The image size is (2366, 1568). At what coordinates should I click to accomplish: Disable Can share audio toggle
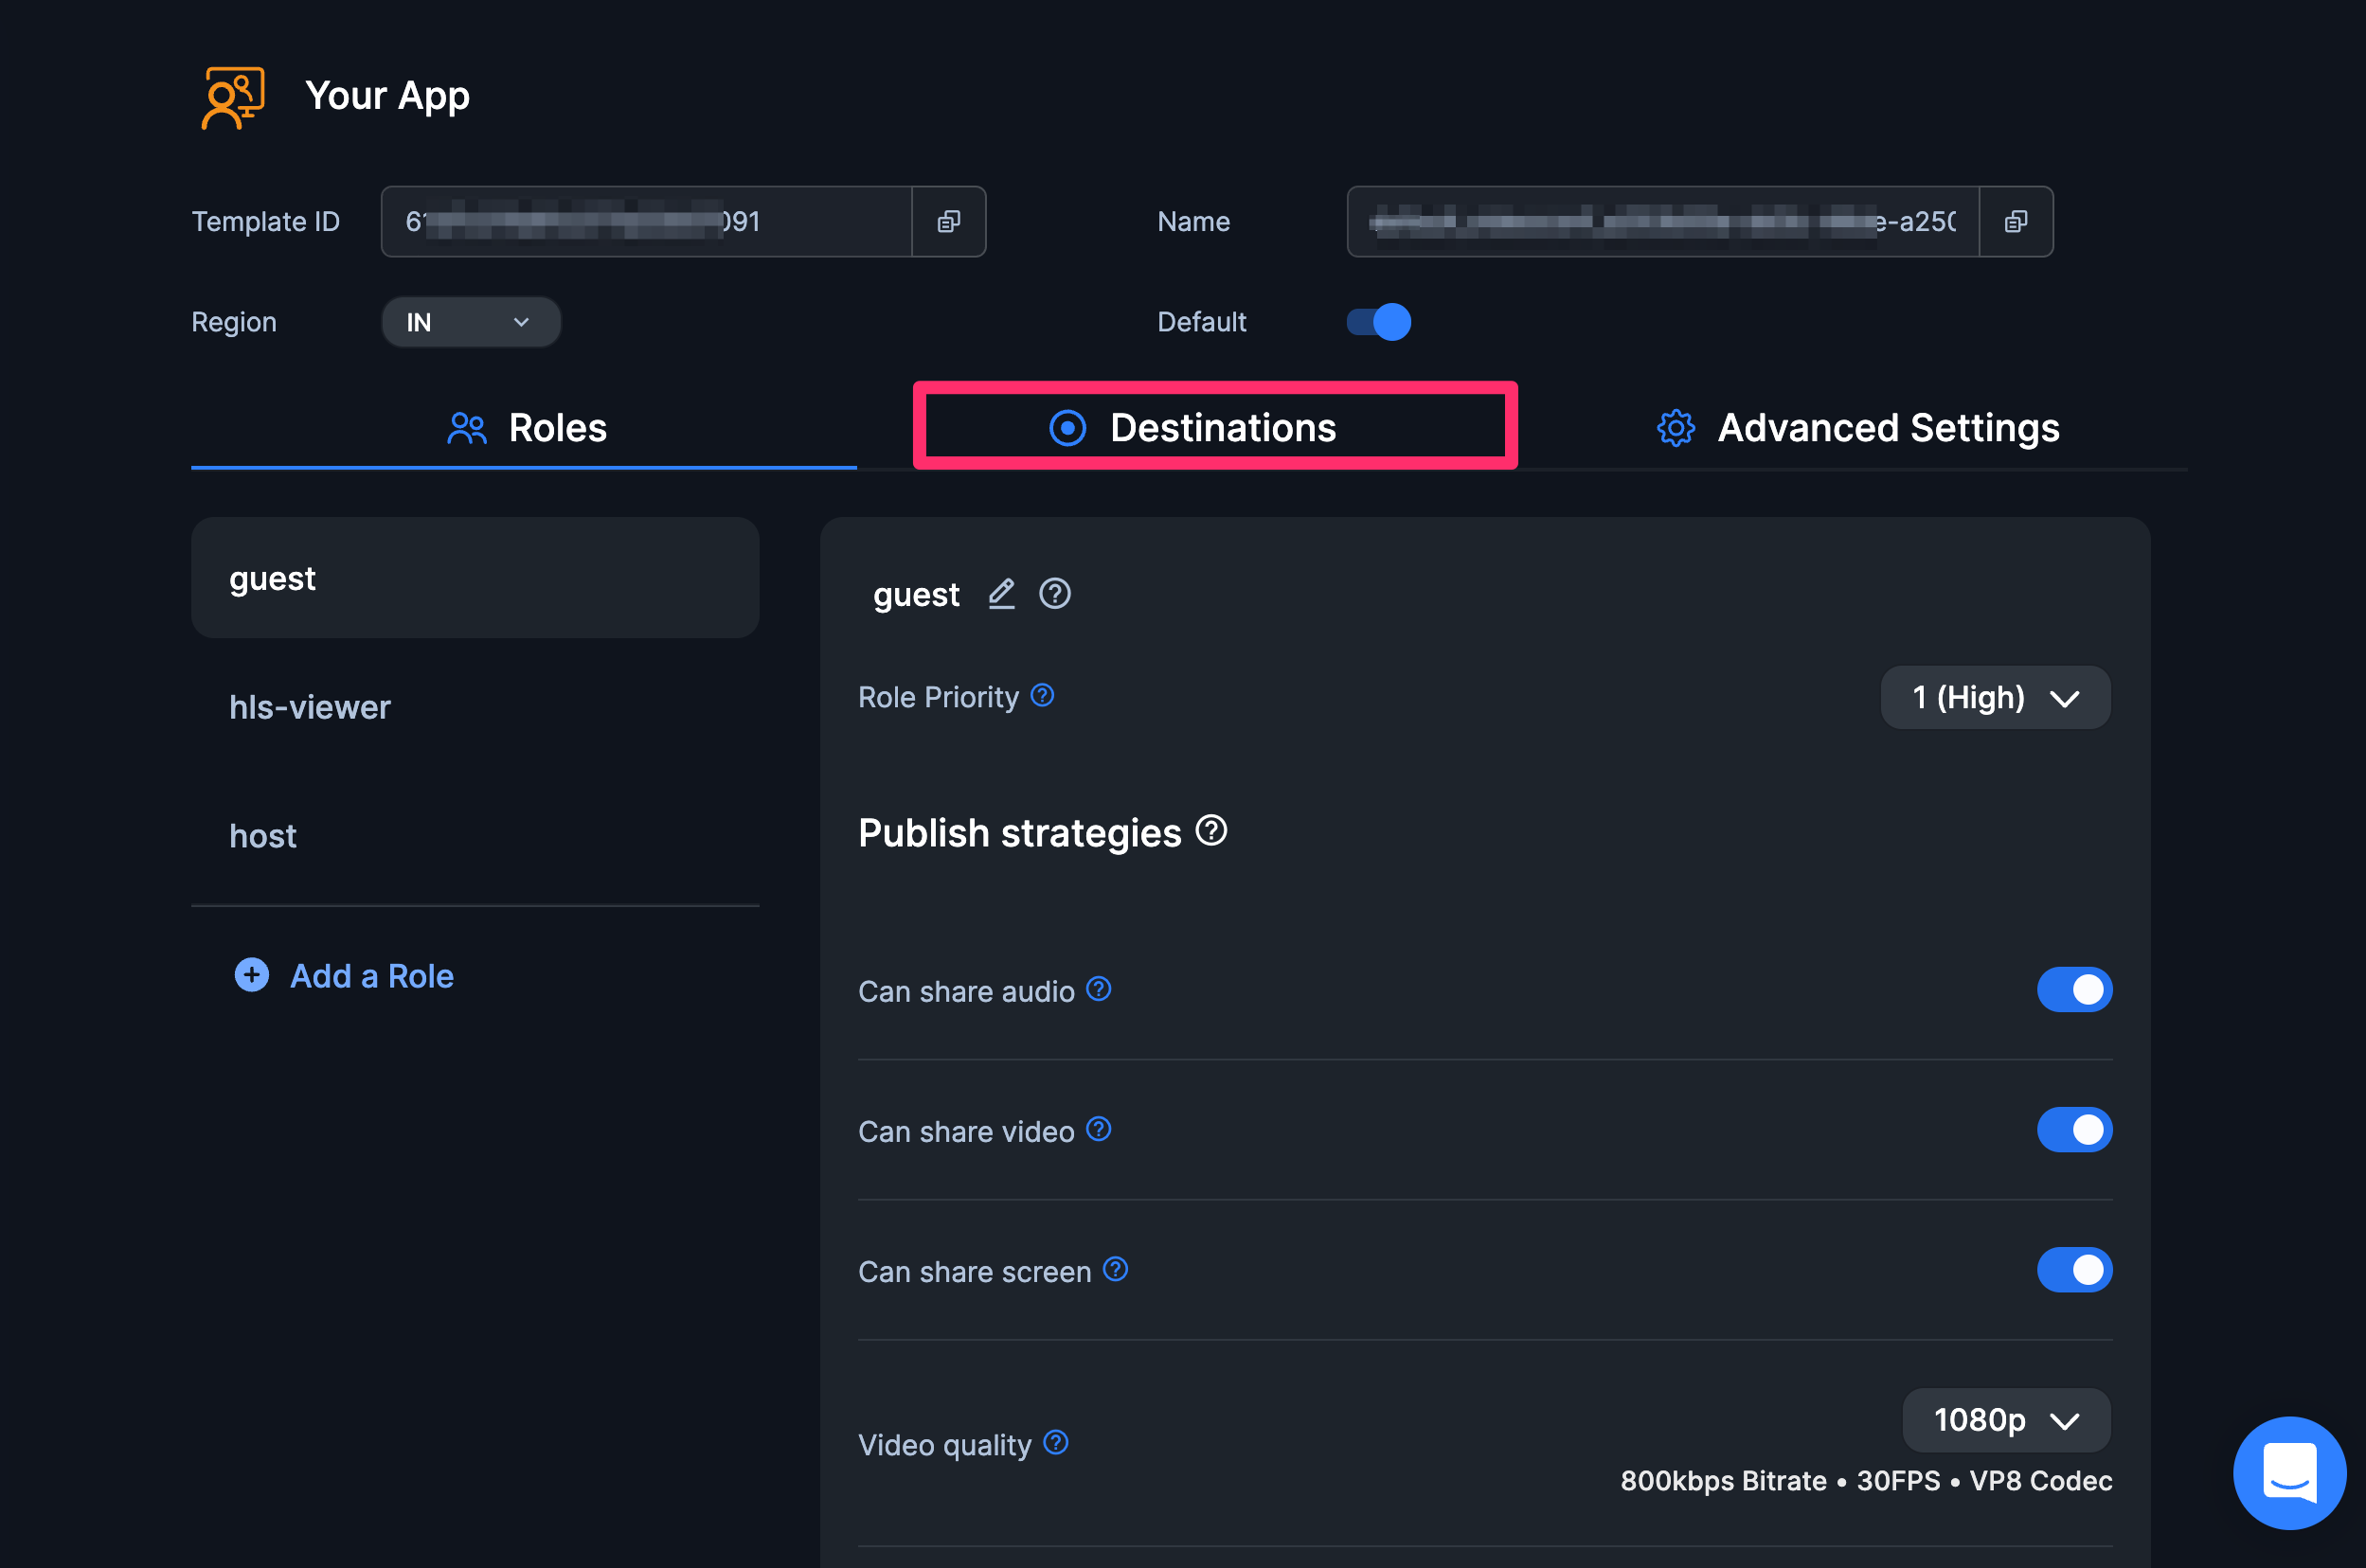[2073, 989]
